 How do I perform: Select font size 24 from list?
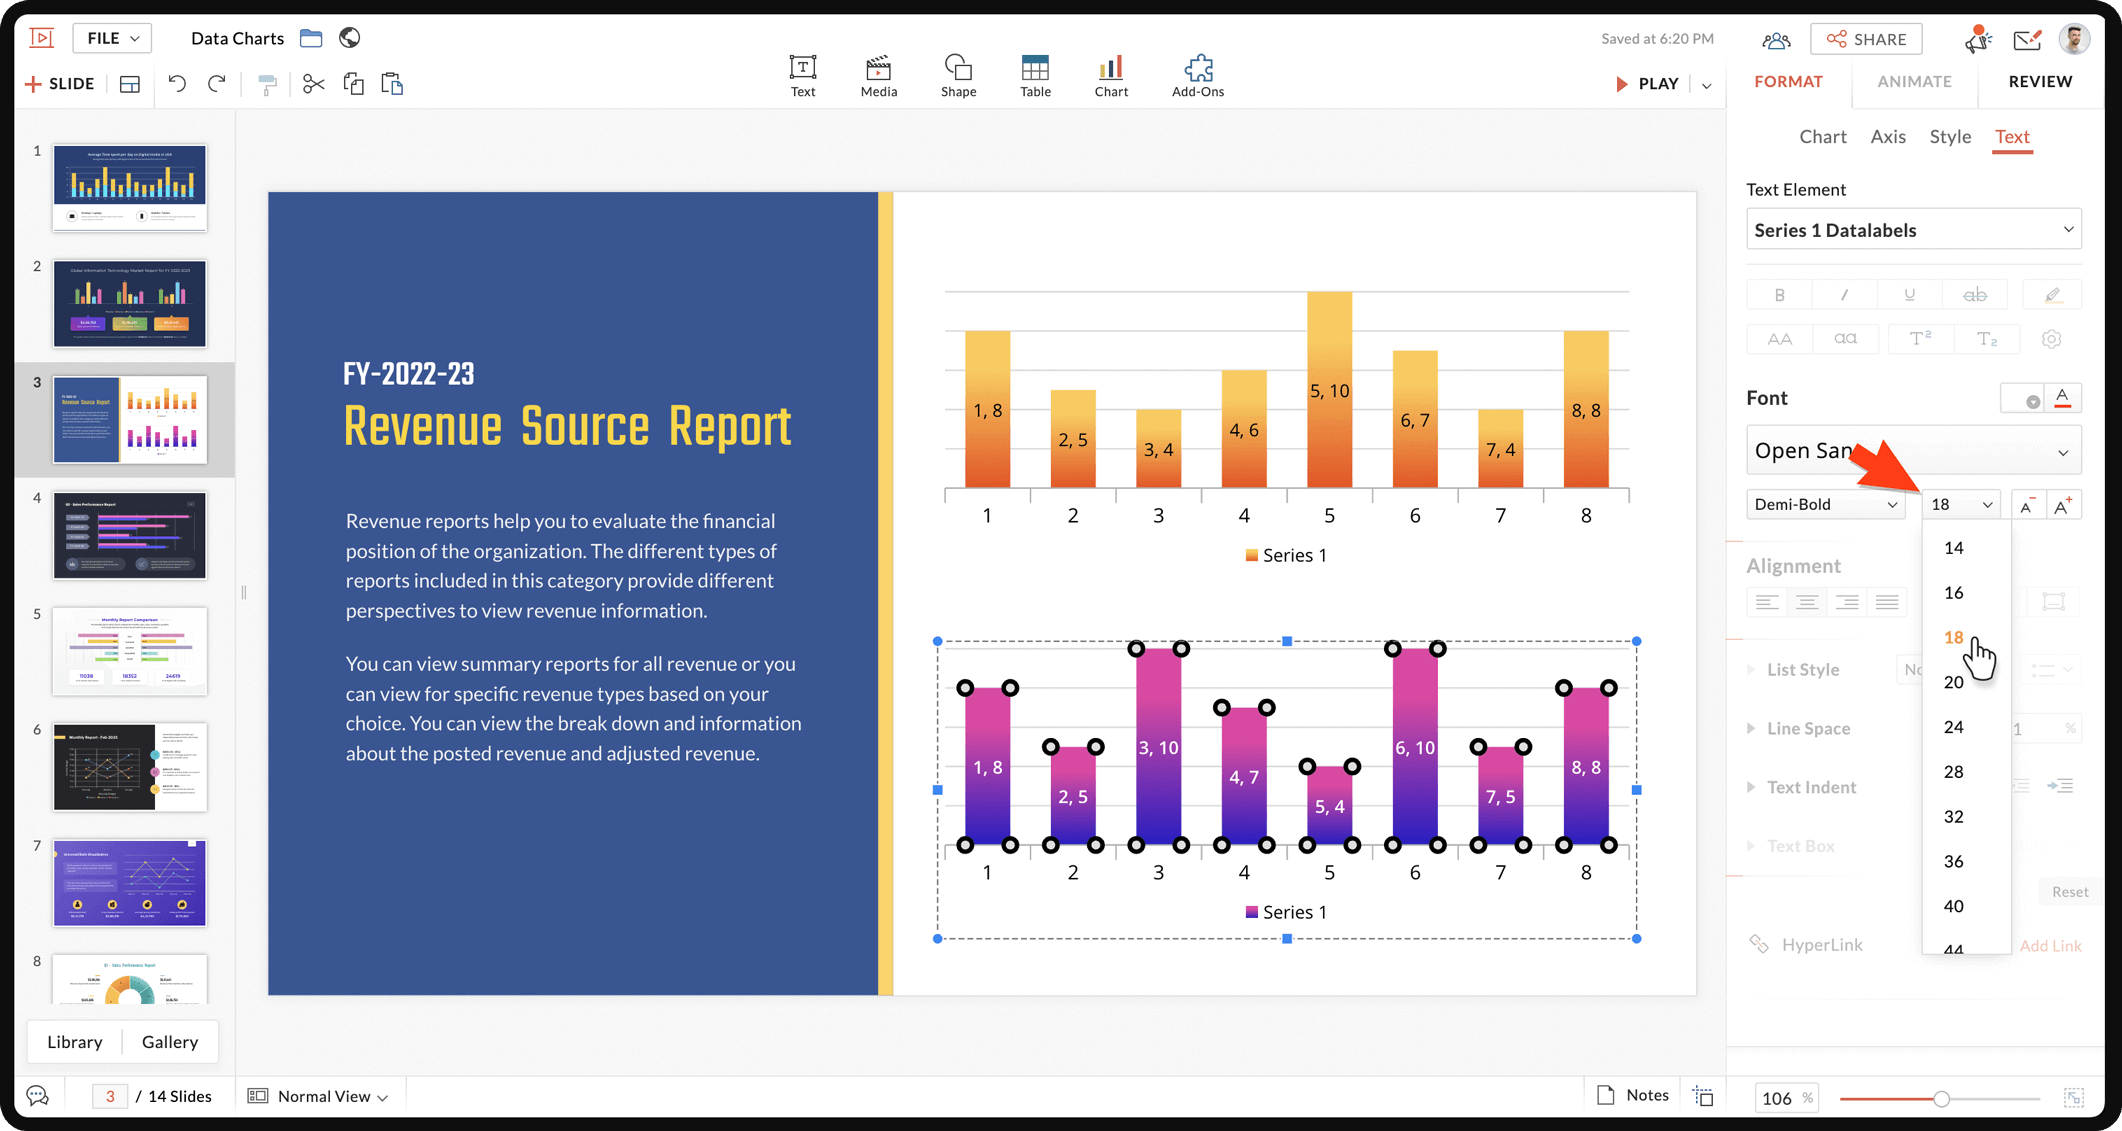point(1953,727)
